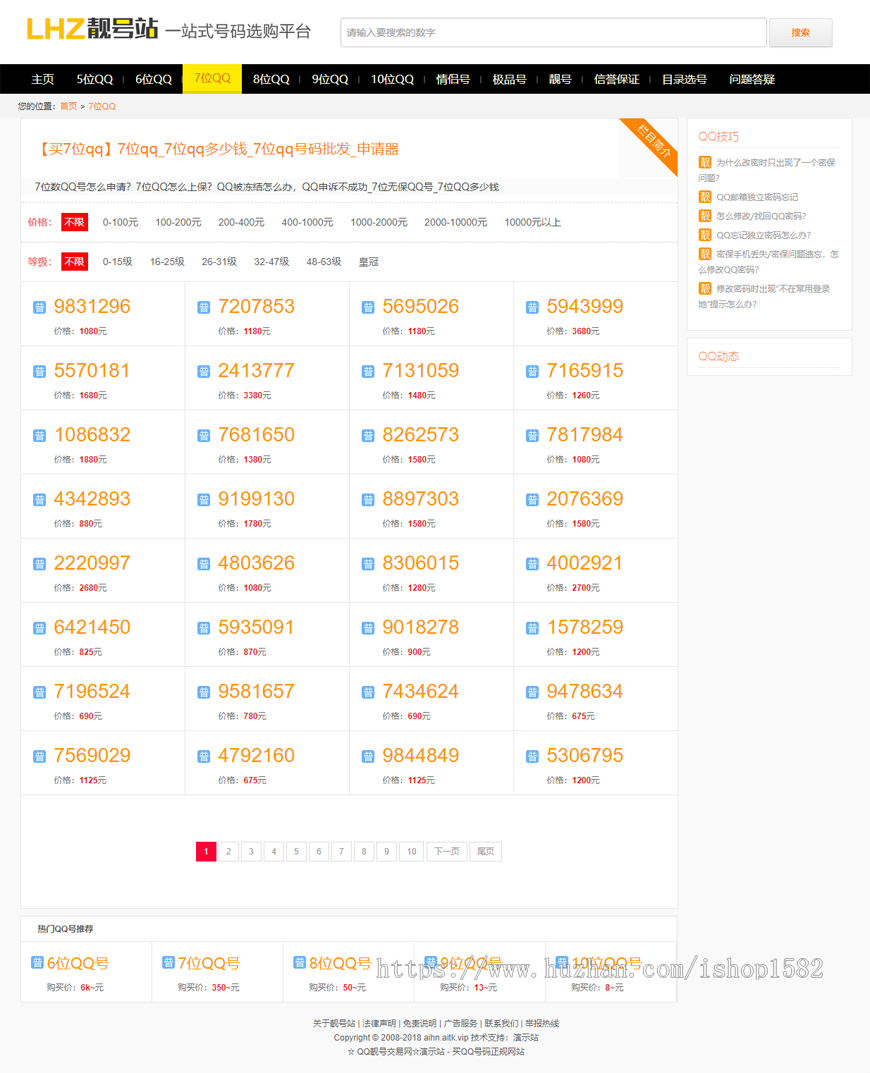Click the blue icon beside 7569029
This screenshot has height=1073, width=870.
(40, 756)
